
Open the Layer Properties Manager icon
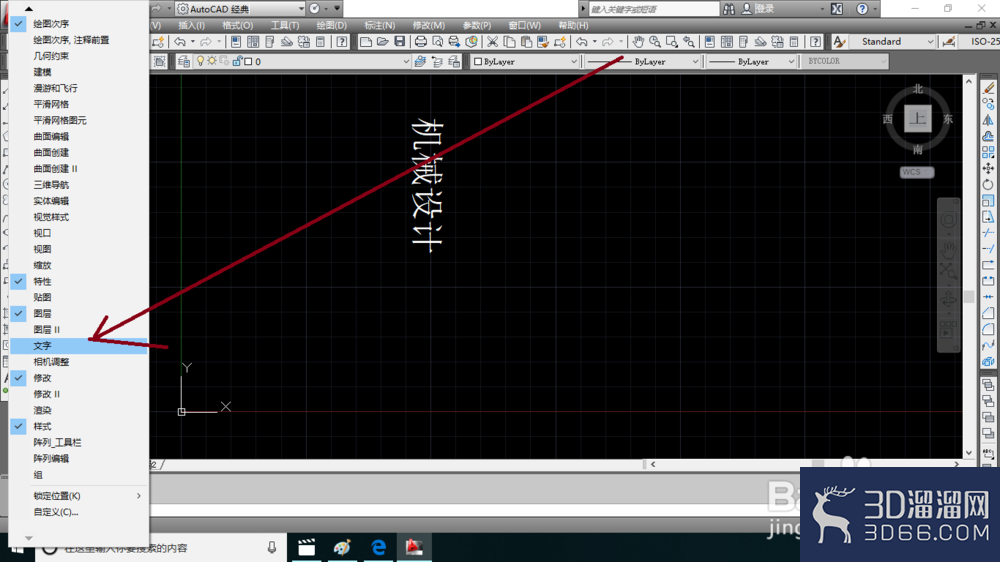[184, 62]
